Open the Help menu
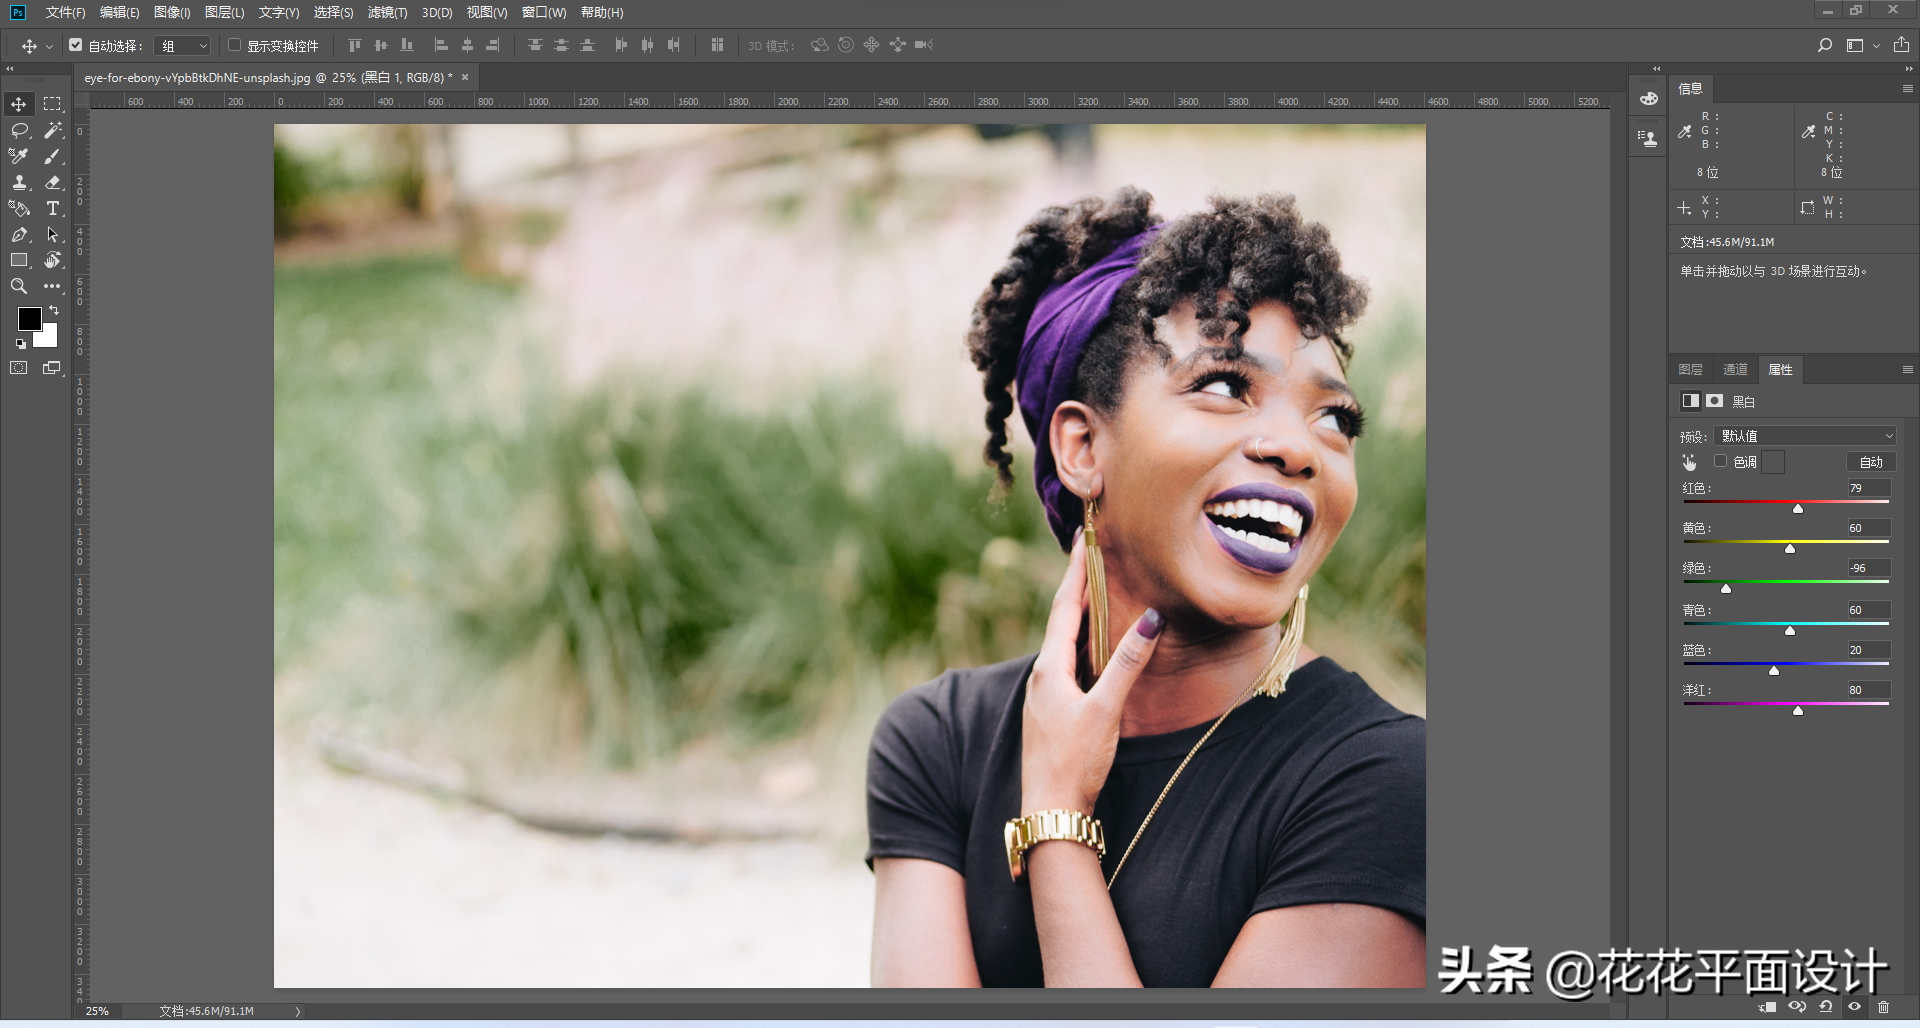 (602, 12)
